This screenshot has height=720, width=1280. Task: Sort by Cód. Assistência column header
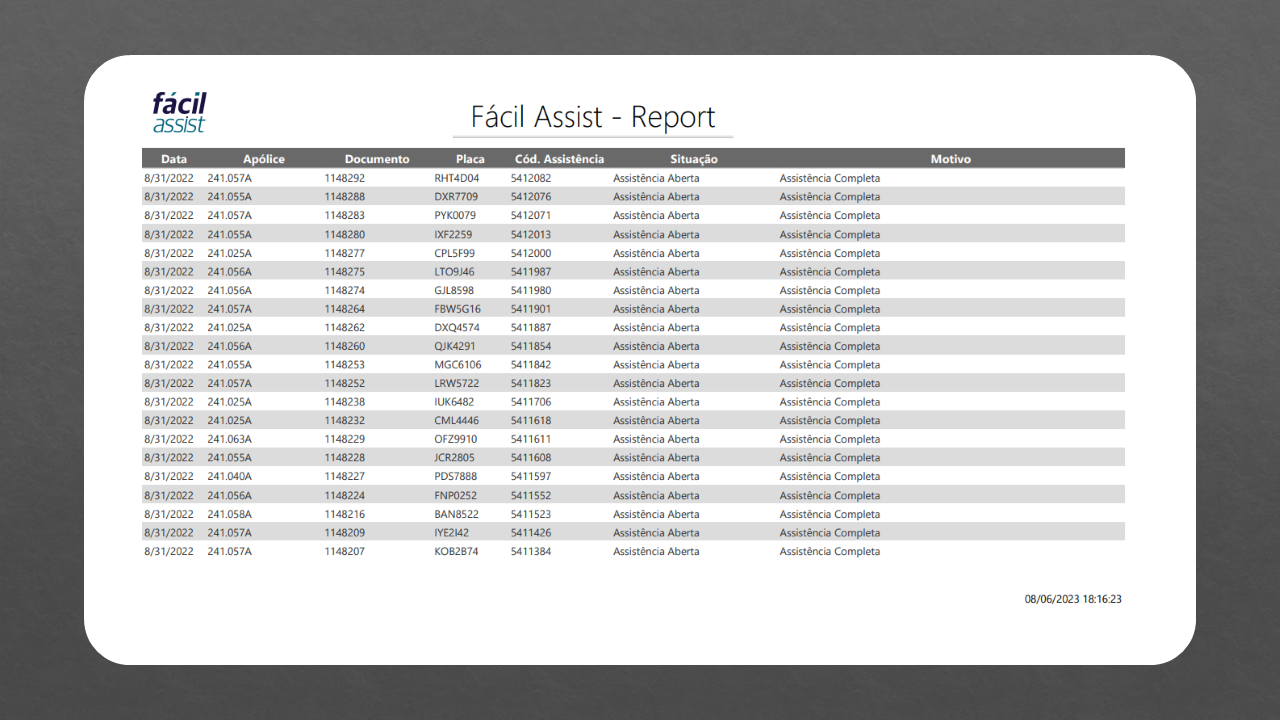tap(559, 159)
